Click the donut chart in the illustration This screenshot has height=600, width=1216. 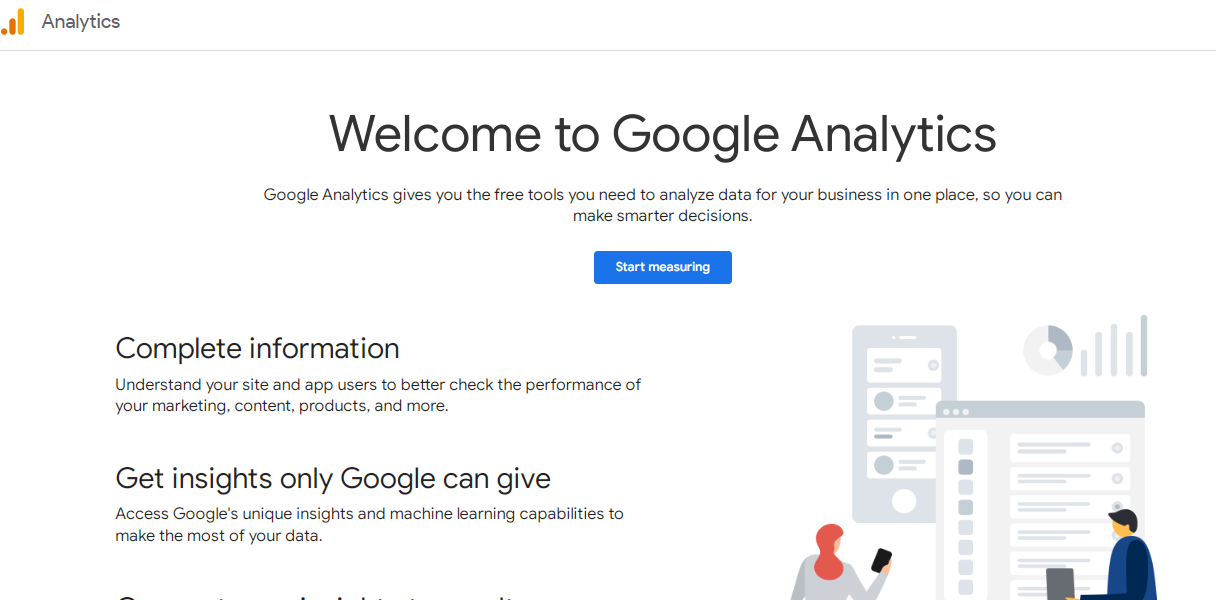coord(1048,350)
